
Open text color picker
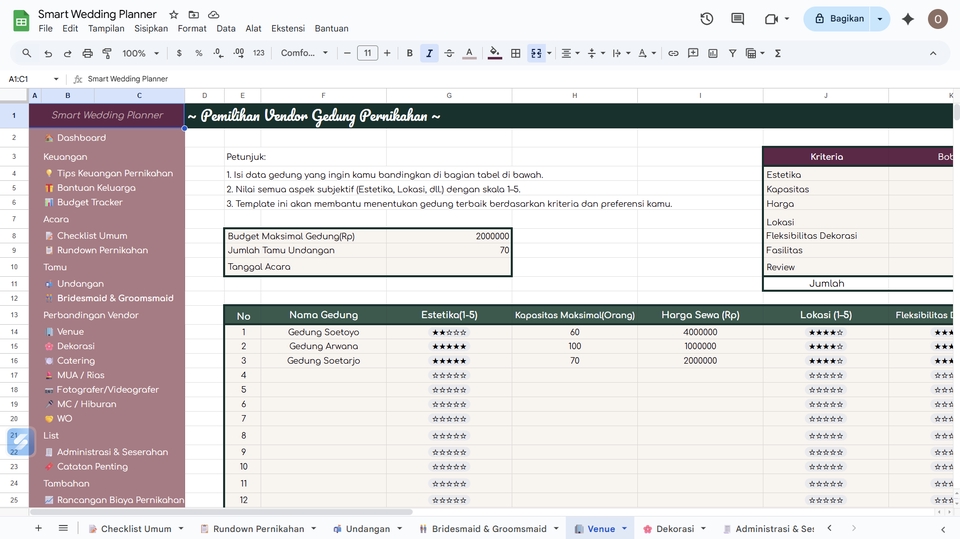[469, 53]
